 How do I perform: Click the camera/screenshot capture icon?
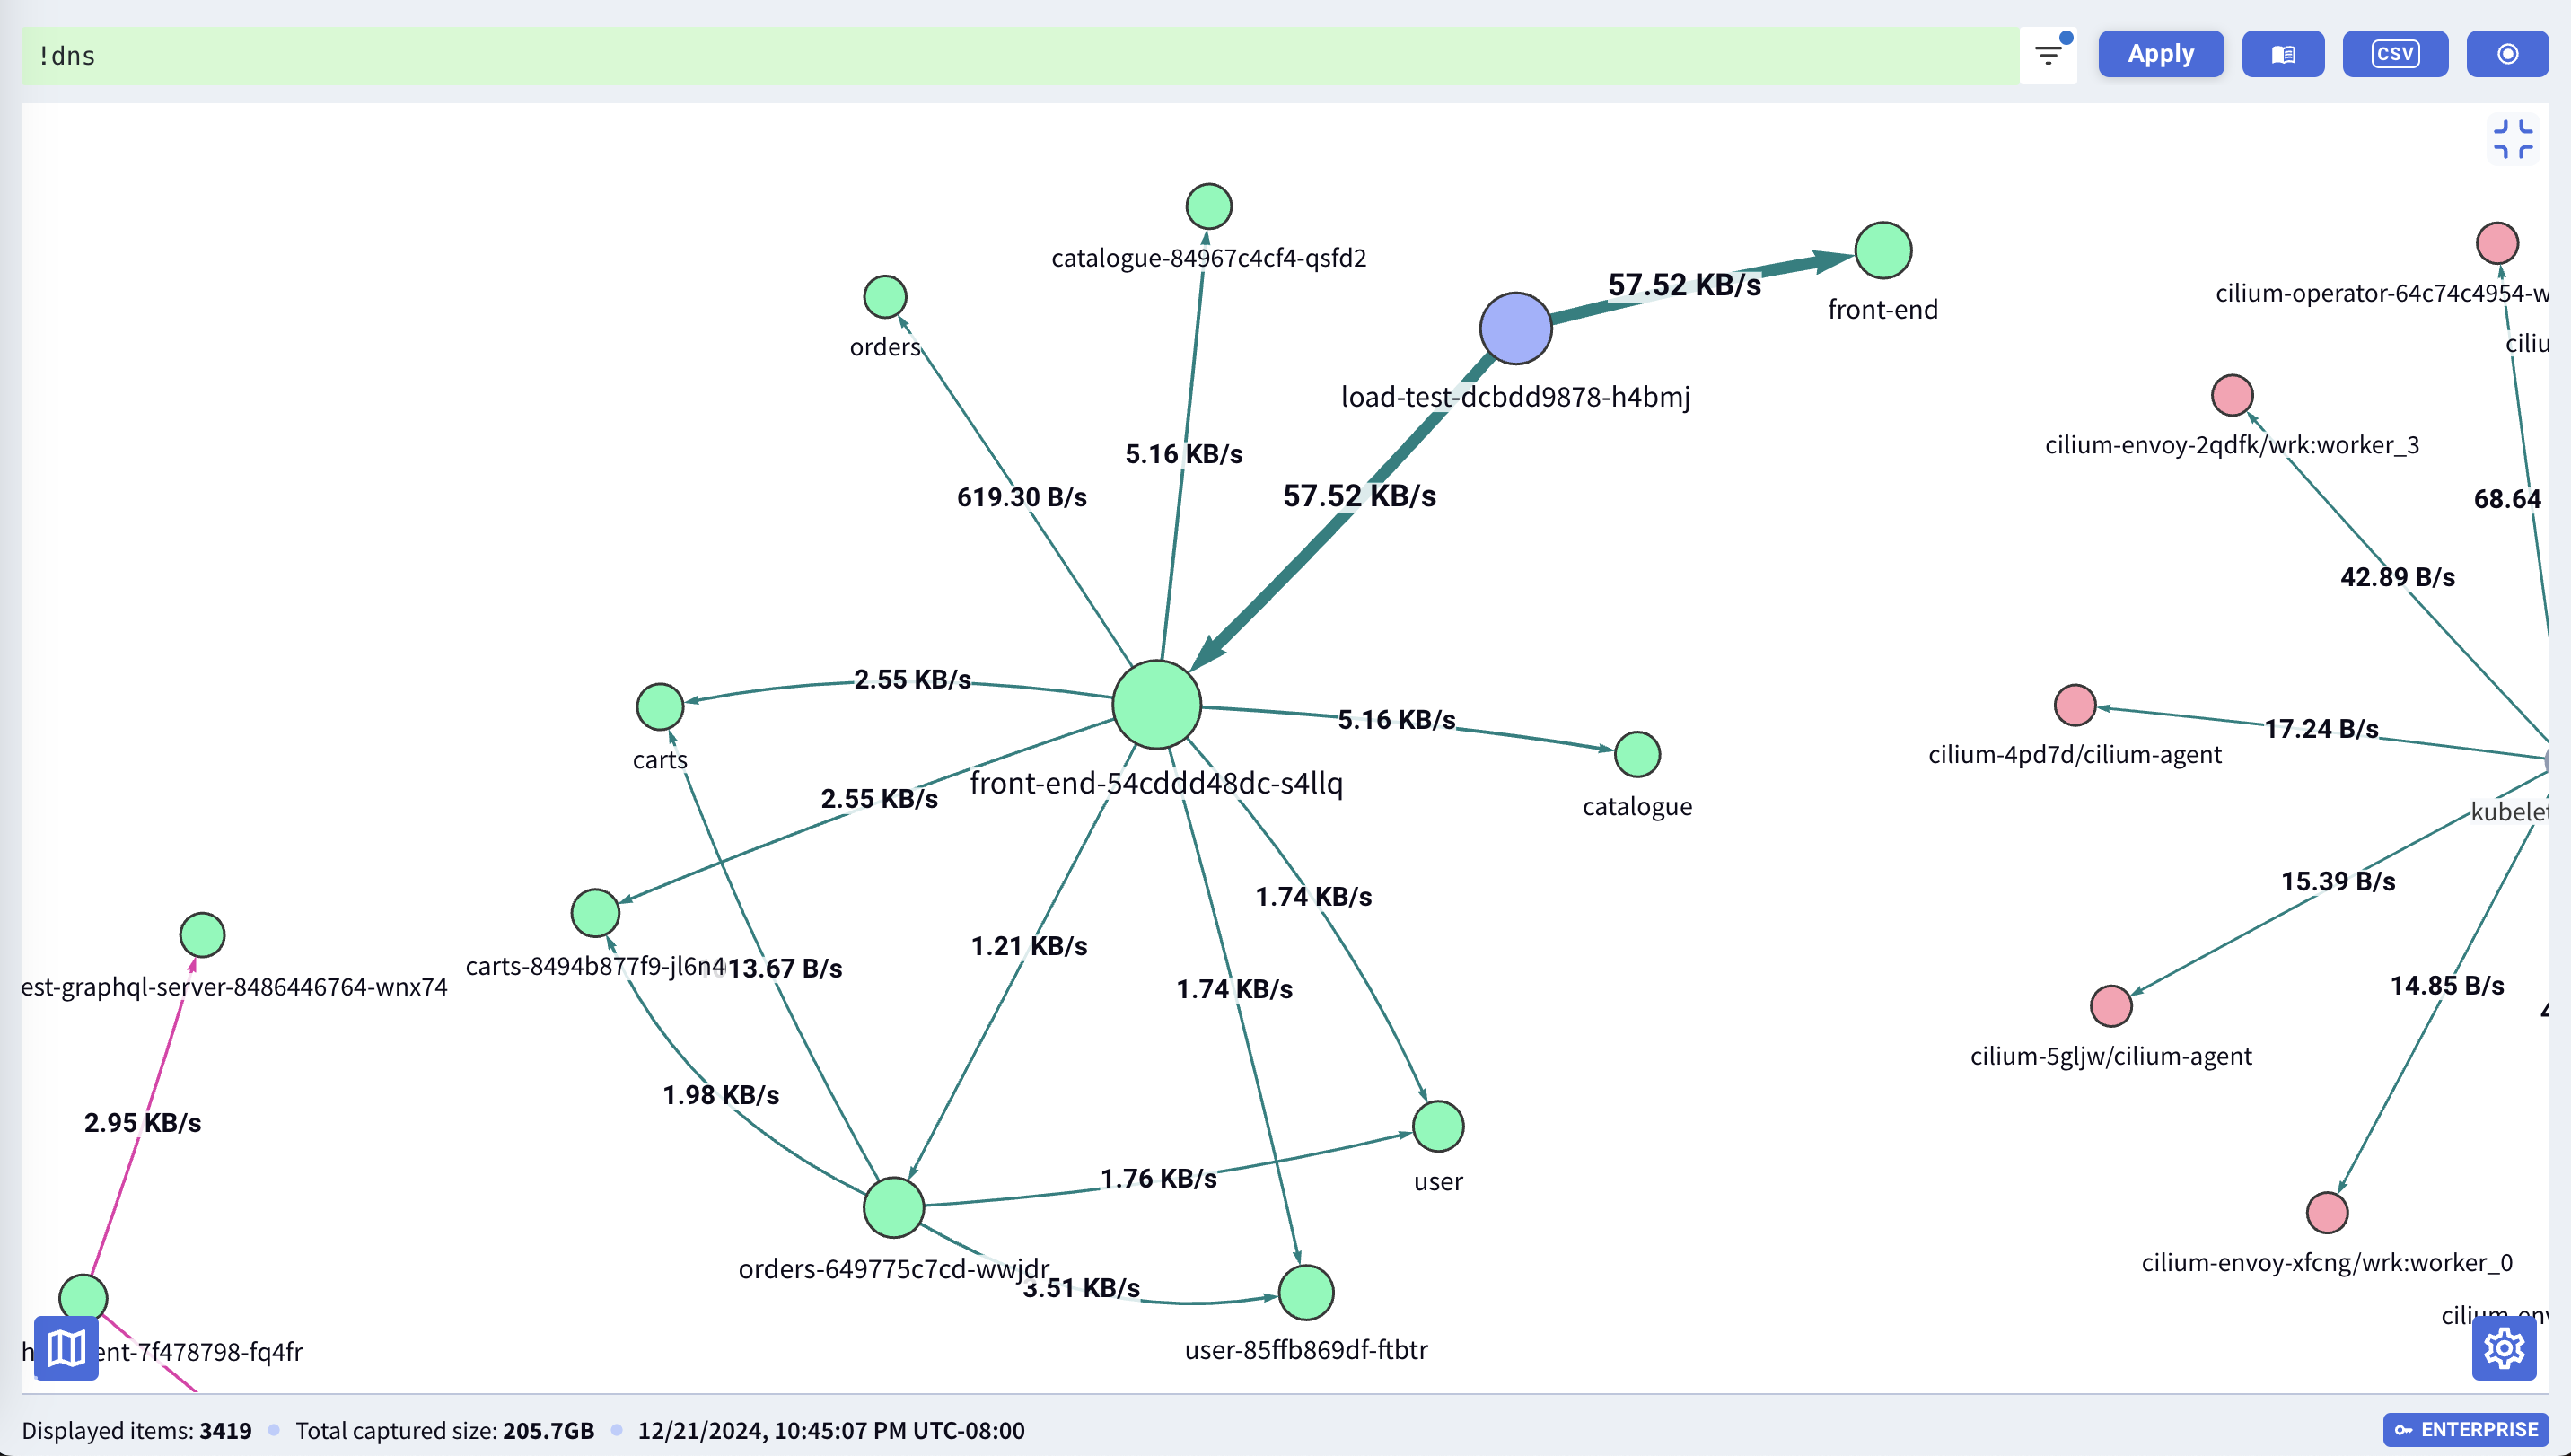pos(2509,53)
